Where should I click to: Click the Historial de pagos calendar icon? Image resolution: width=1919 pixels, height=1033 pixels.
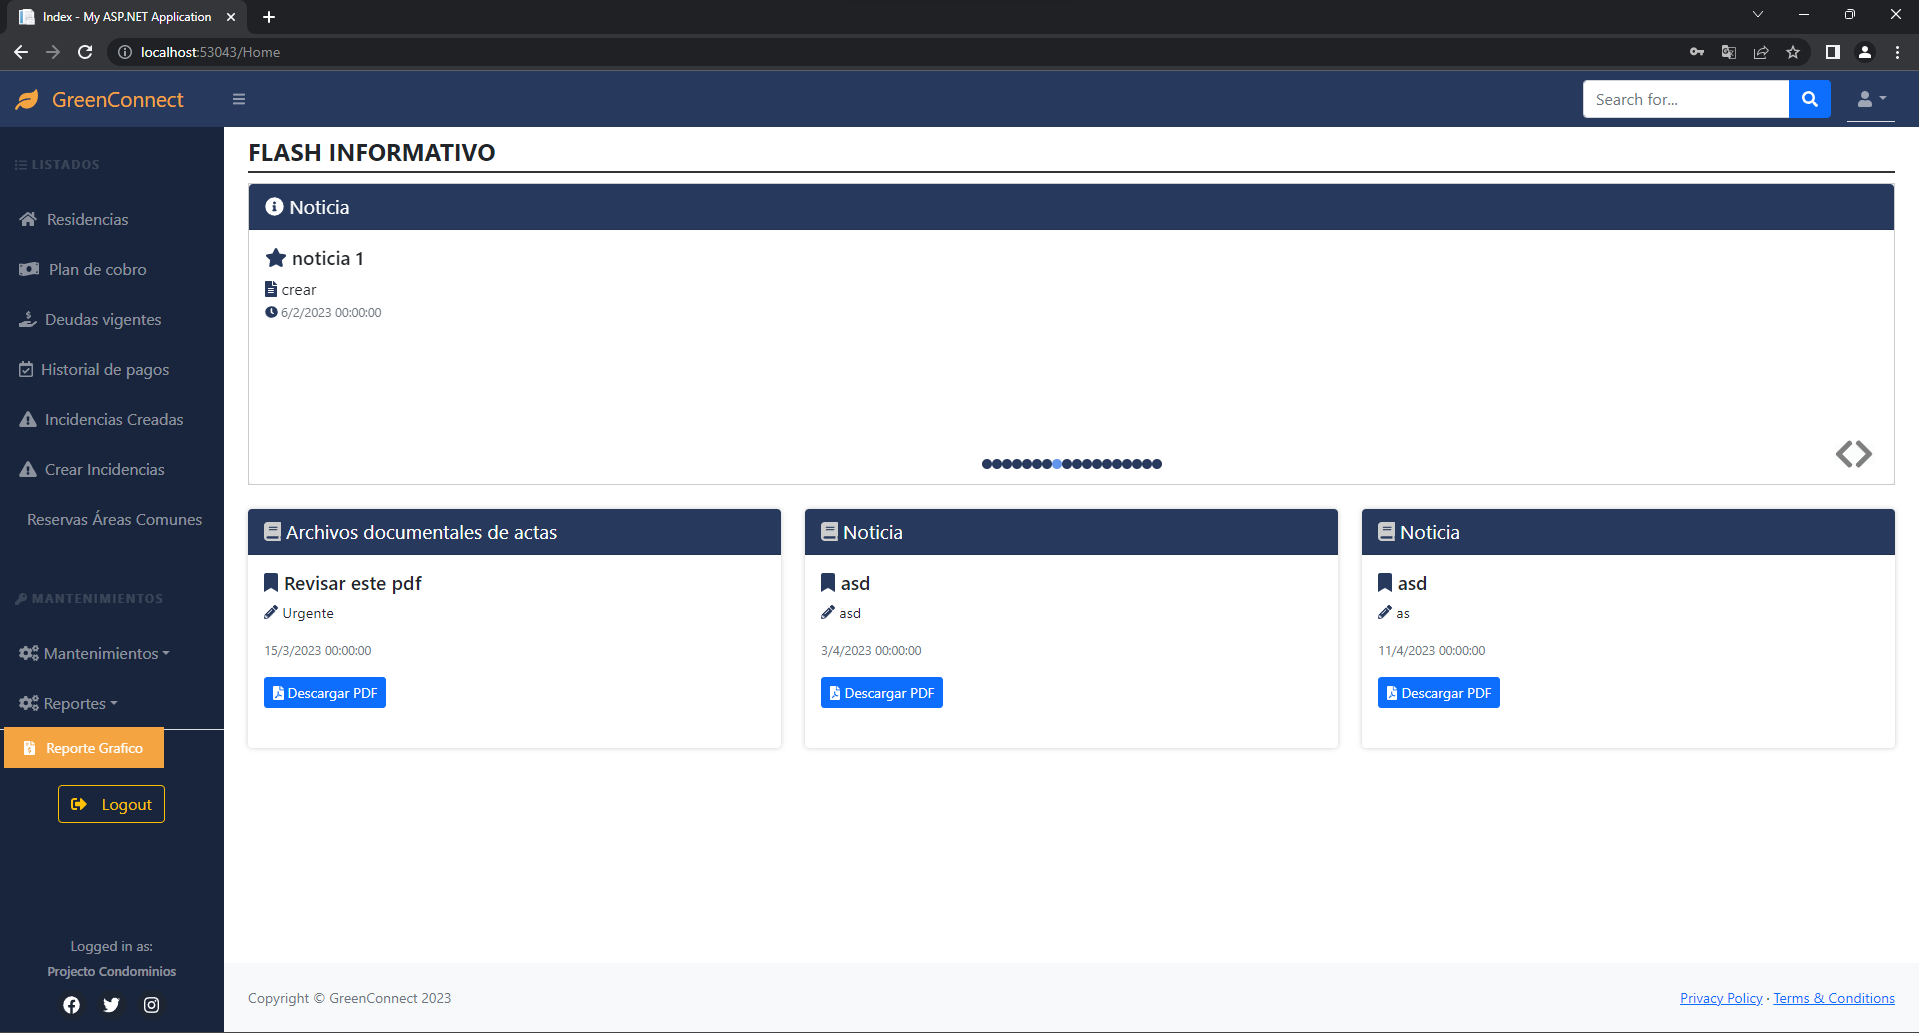pyautogui.click(x=26, y=369)
